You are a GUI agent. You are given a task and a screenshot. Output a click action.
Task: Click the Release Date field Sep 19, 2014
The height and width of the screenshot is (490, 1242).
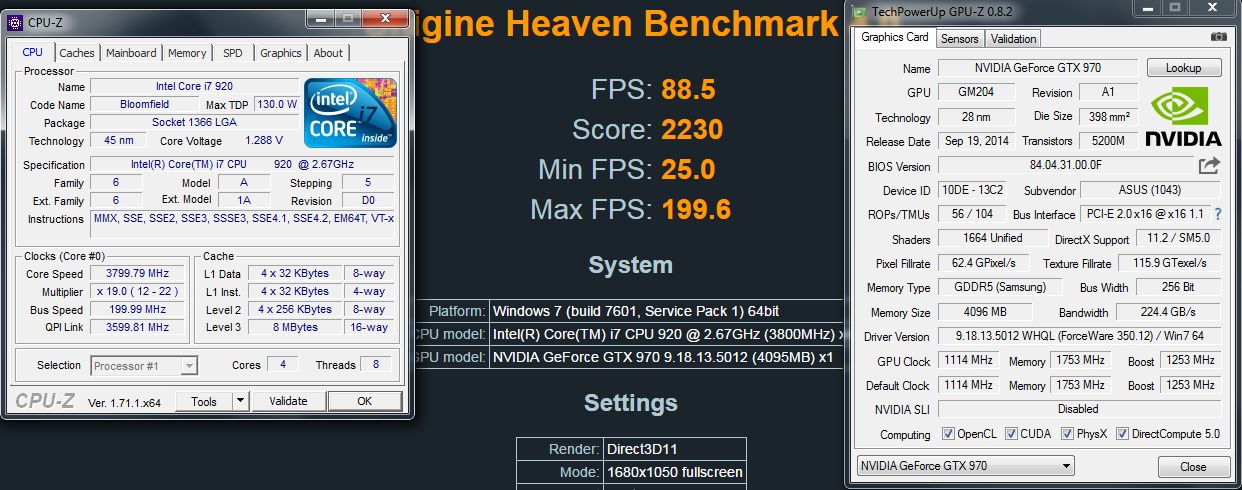pyautogui.click(x=976, y=141)
